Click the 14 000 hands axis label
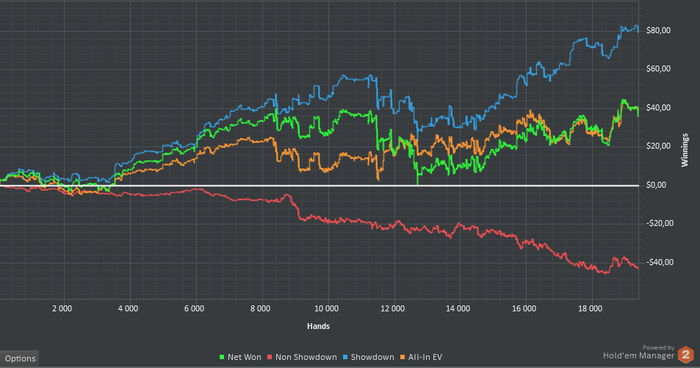 pyautogui.click(x=458, y=309)
